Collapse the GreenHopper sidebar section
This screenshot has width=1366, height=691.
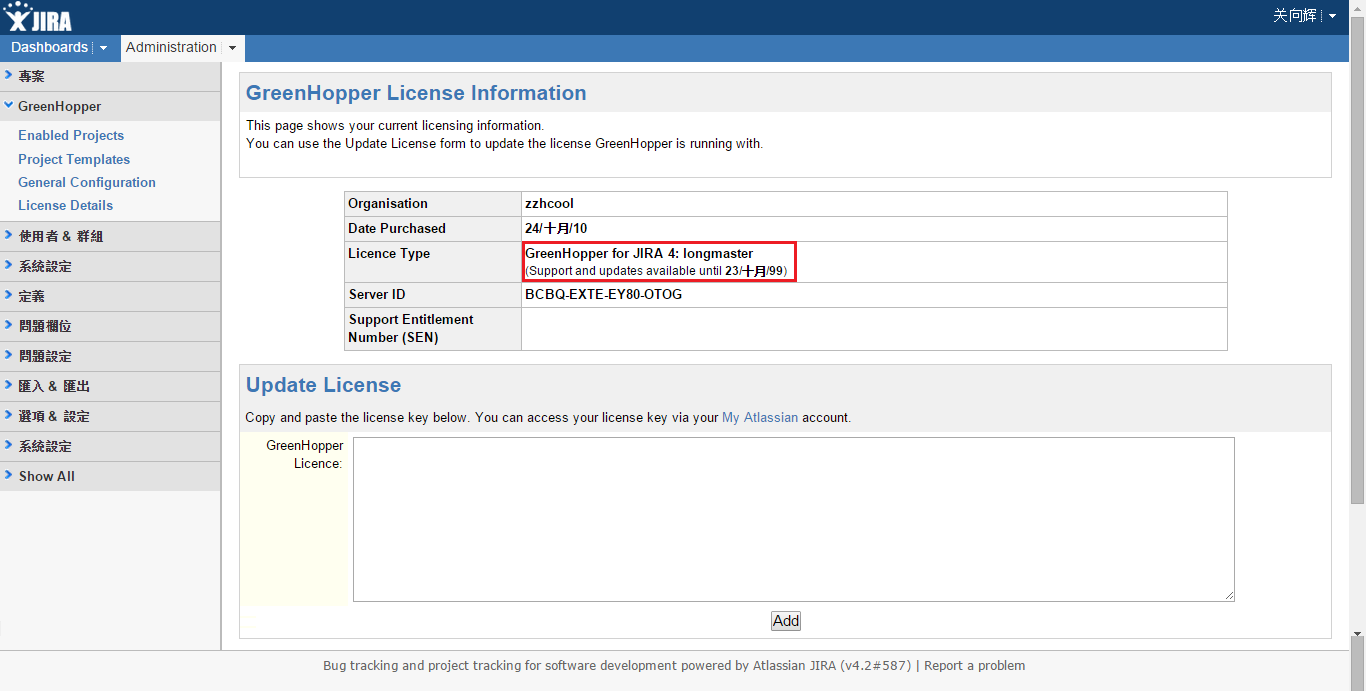tap(110, 106)
